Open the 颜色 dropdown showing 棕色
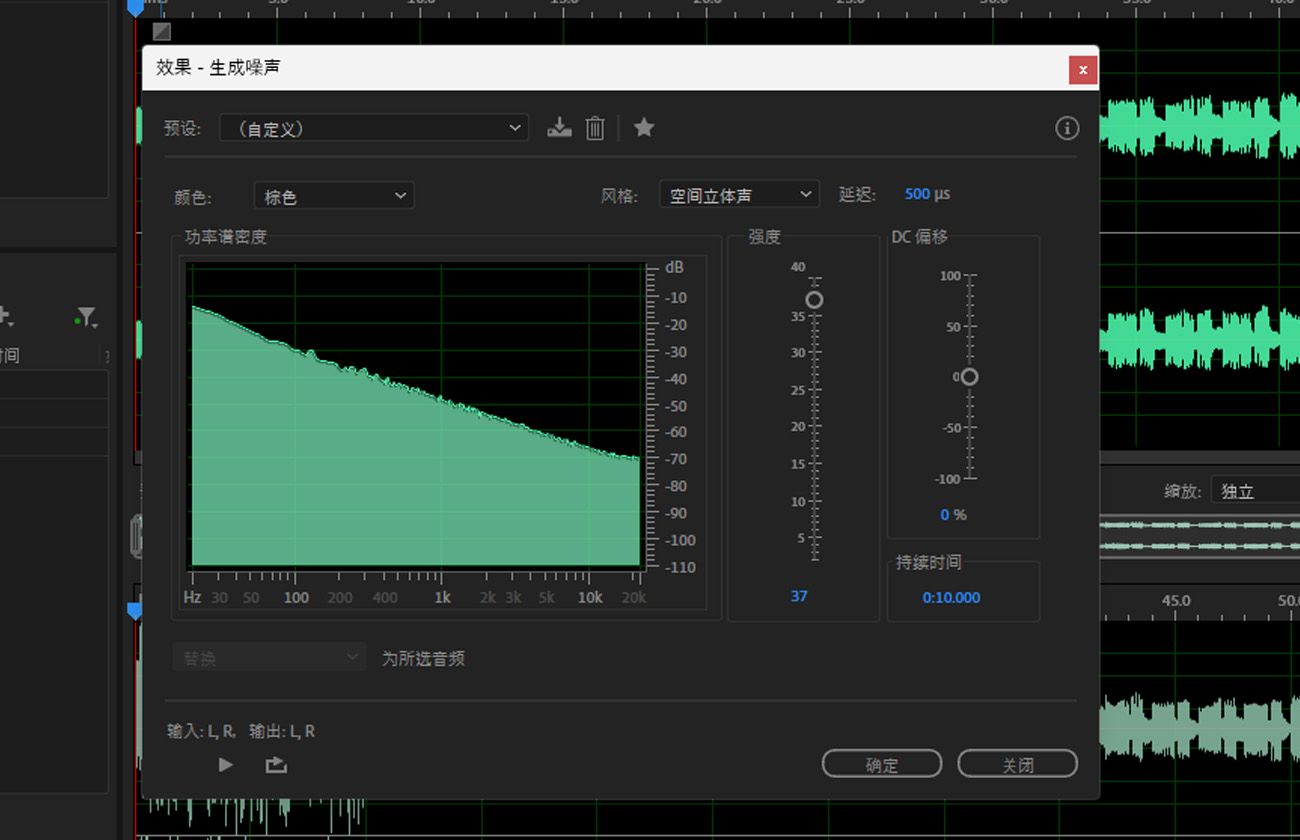The image size is (1300, 840). [x=333, y=195]
